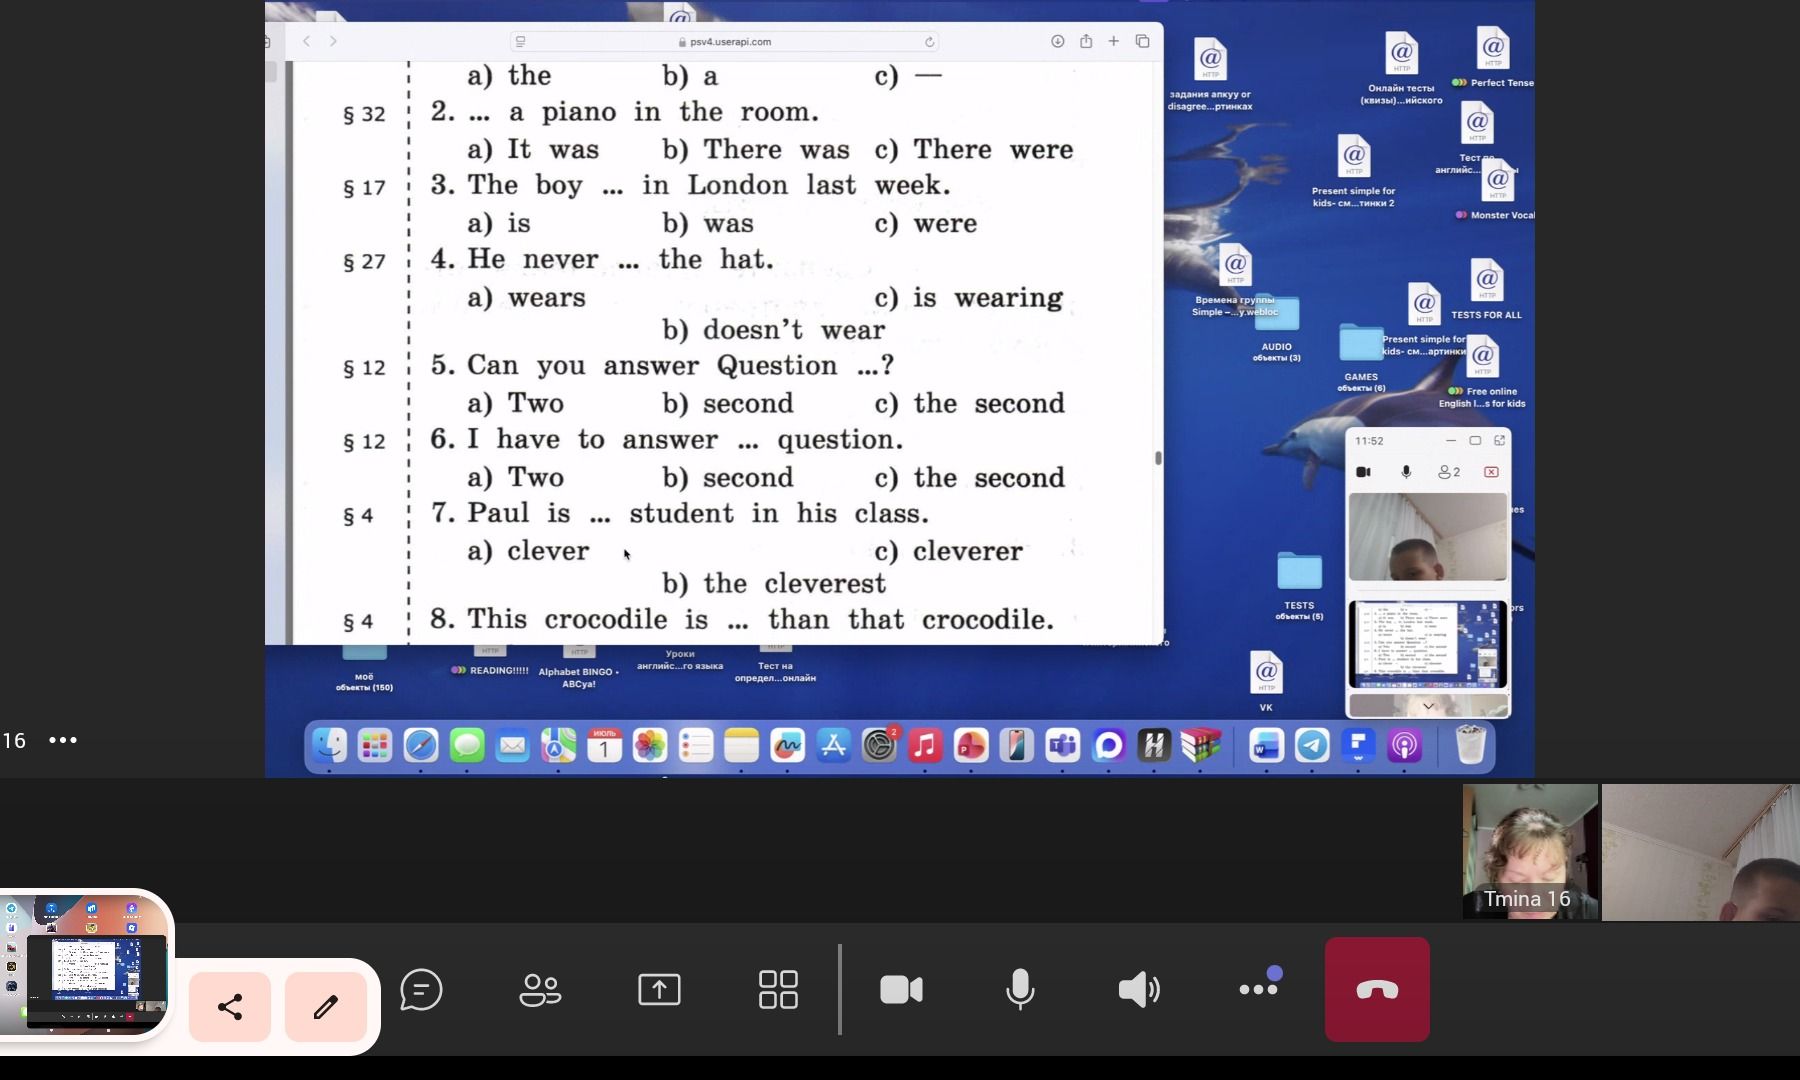Screen dimensions: 1800x1080
Task: Open Launchpad from the dock
Action: (375, 745)
